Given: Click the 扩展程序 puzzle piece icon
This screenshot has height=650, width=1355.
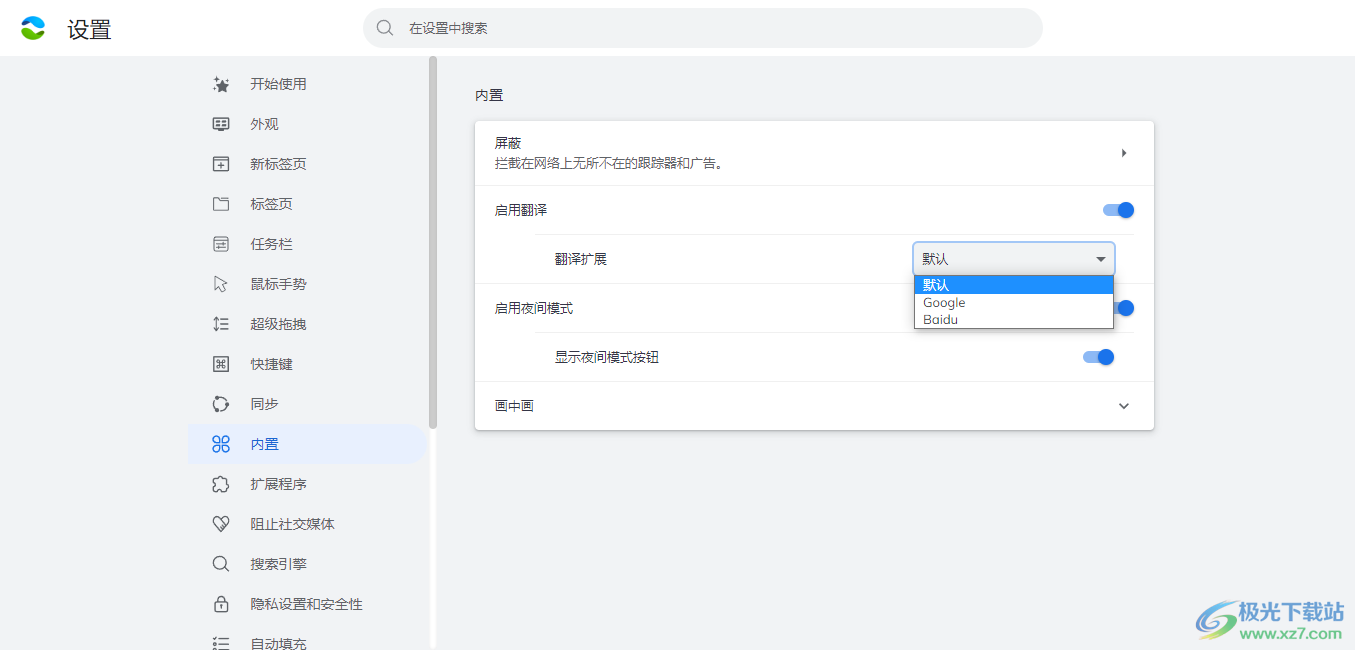Looking at the screenshot, I should coord(221,484).
